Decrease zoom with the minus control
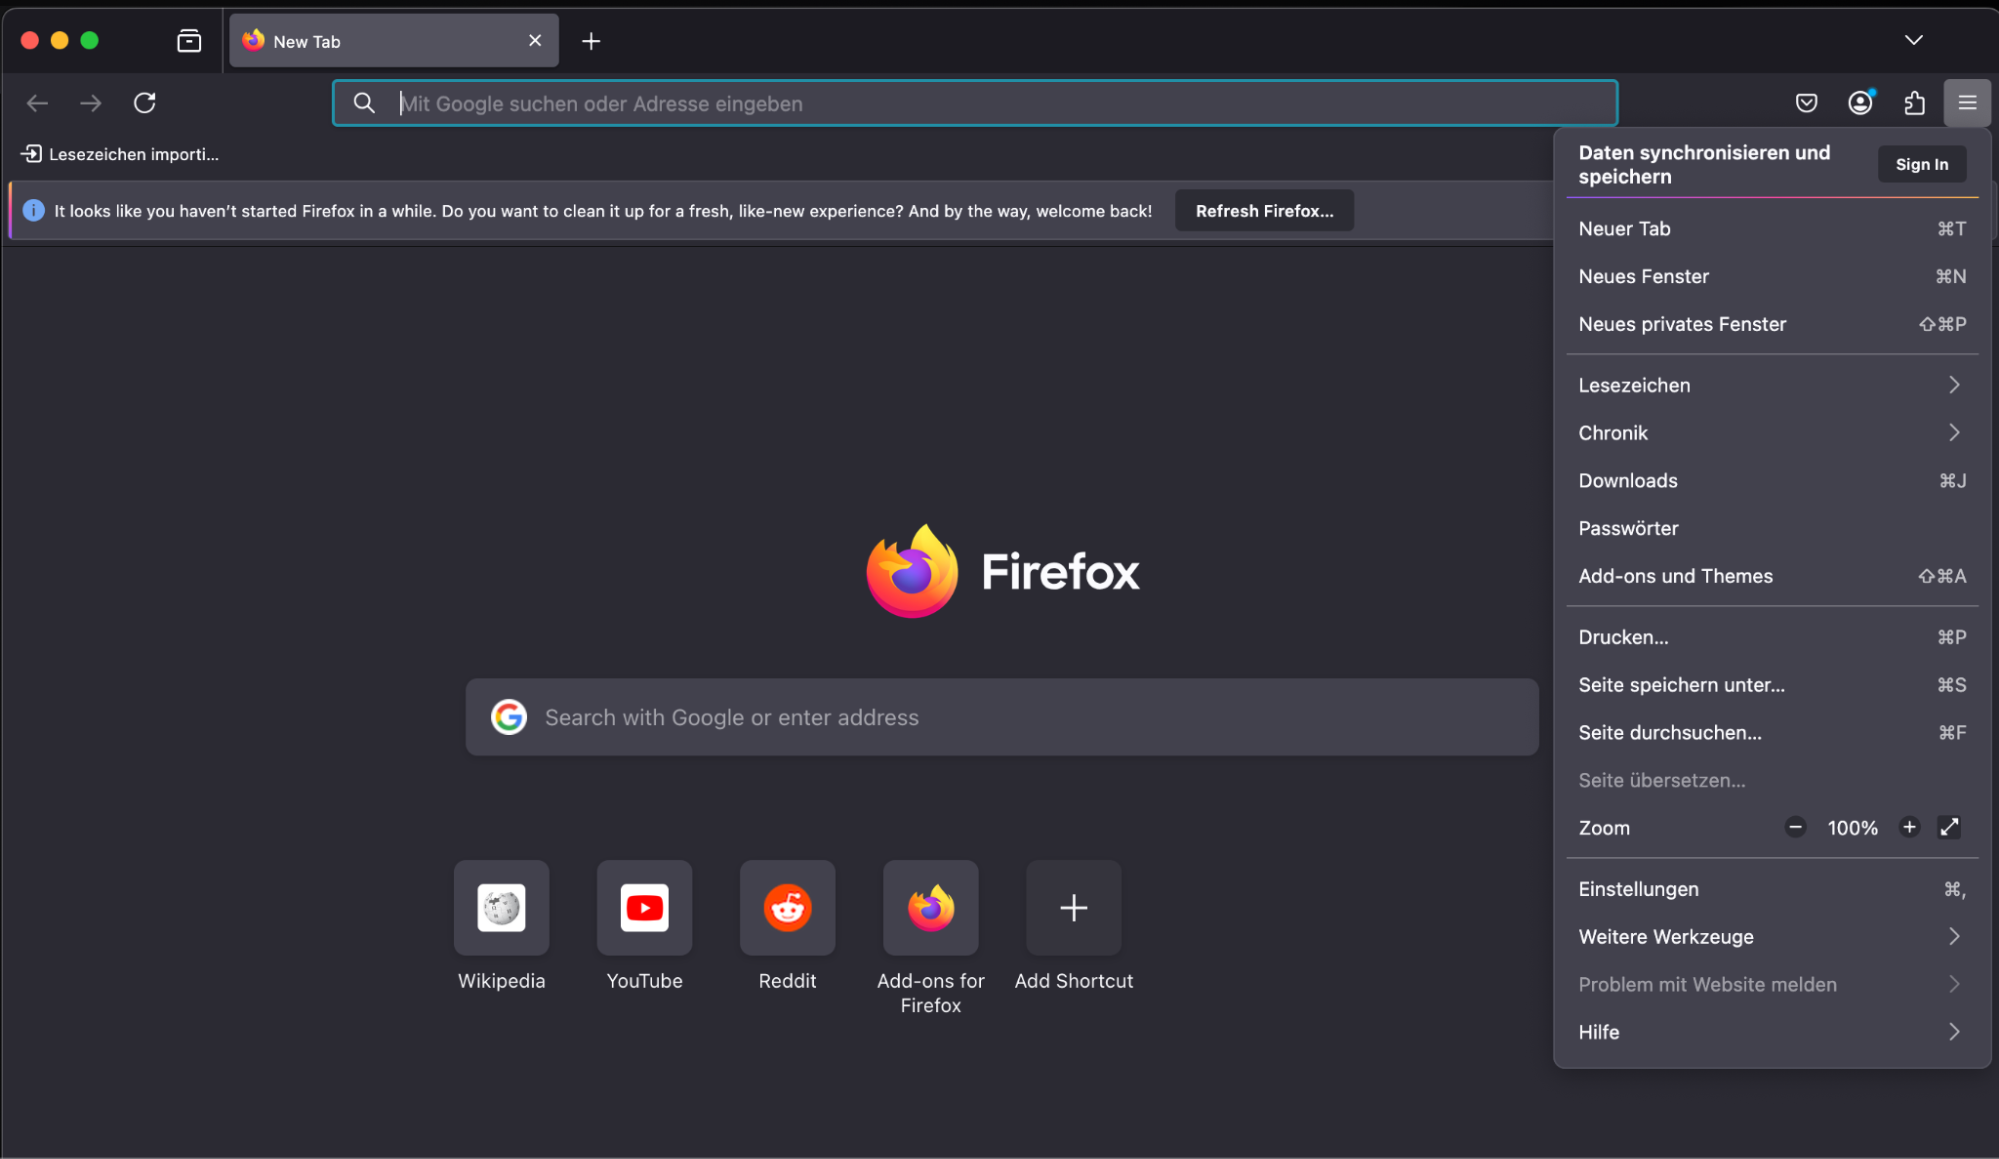Image resolution: width=1999 pixels, height=1159 pixels. pyautogui.click(x=1795, y=827)
